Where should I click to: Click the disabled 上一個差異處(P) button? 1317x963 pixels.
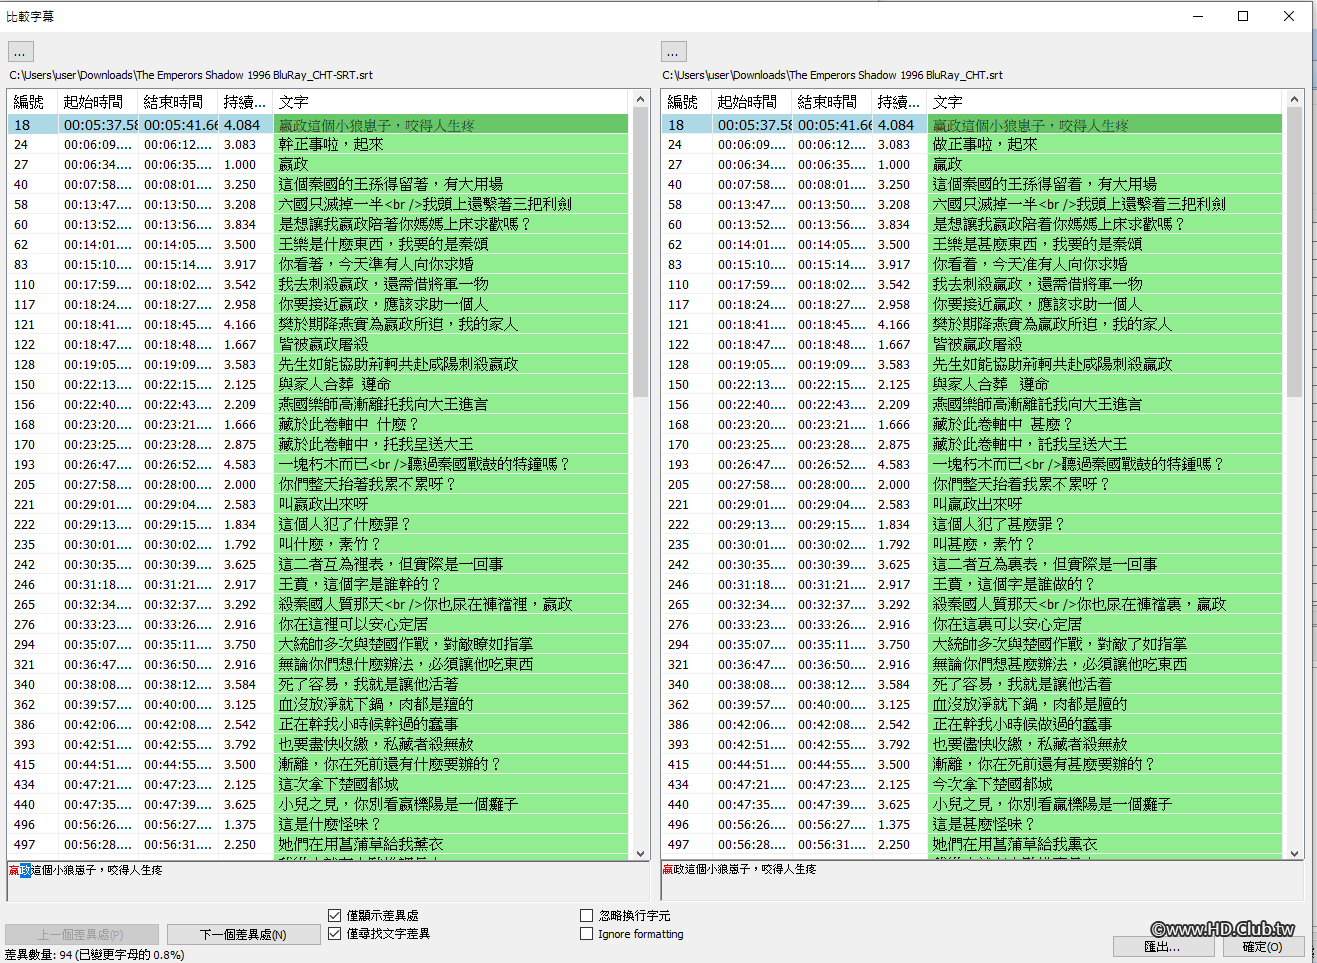coord(81,934)
